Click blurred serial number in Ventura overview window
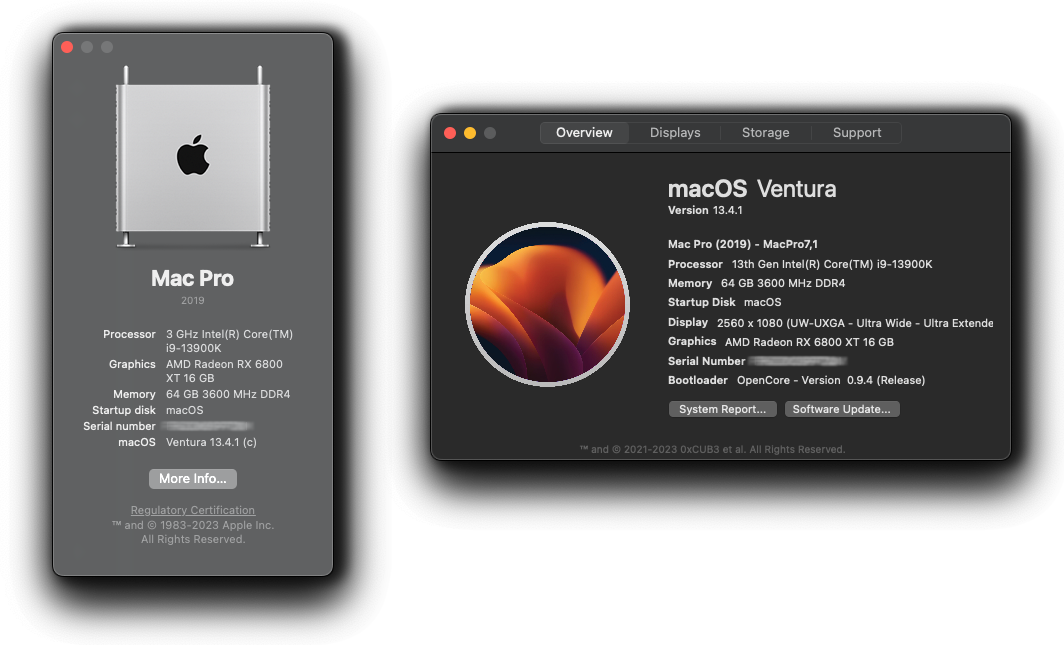This screenshot has height=645, width=1064. point(797,361)
